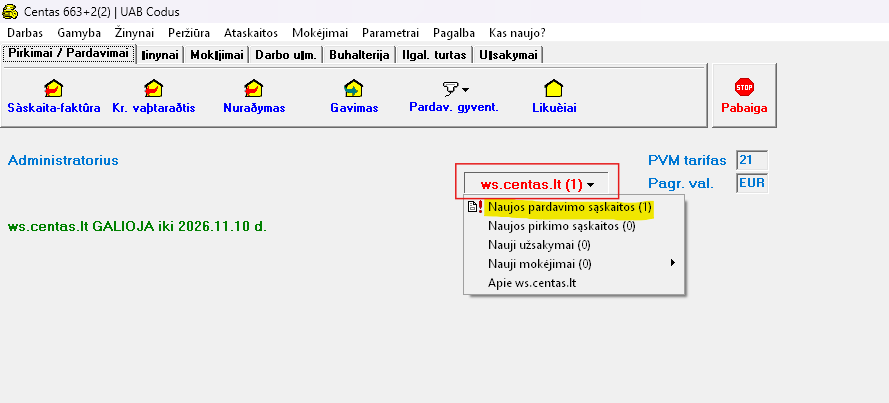Switch to the Pirkimai / Pardavimai tab
The height and width of the screenshot is (403, 889).
69,54
